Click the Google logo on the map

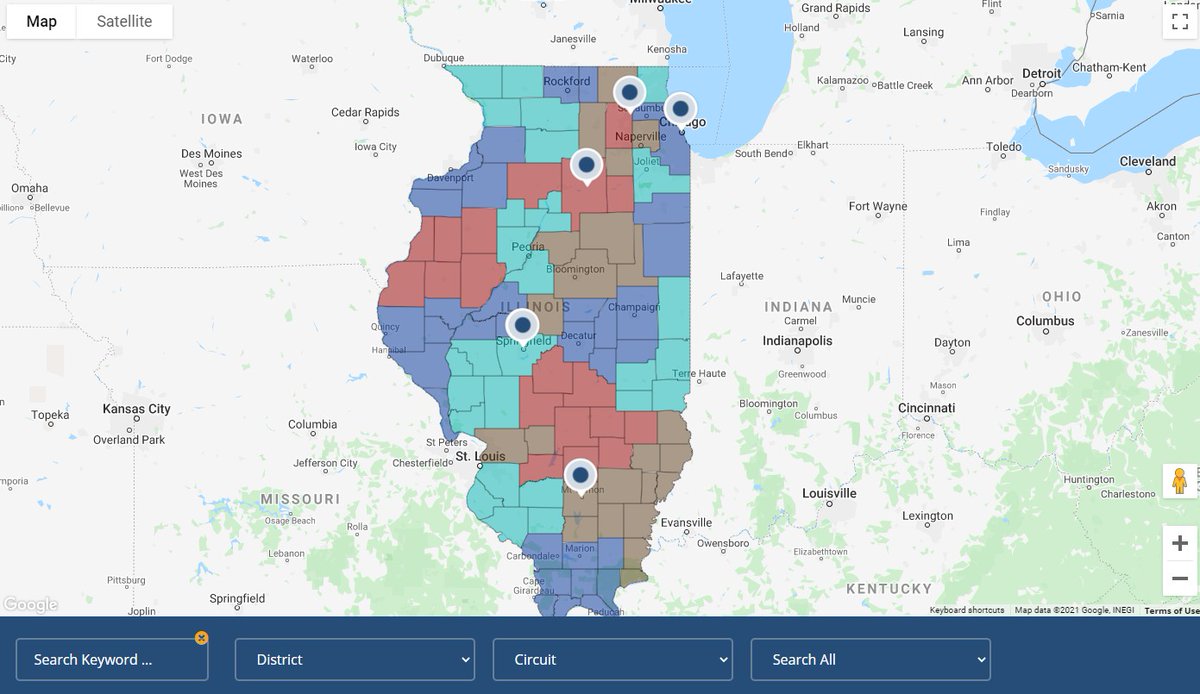coord(30,604)
